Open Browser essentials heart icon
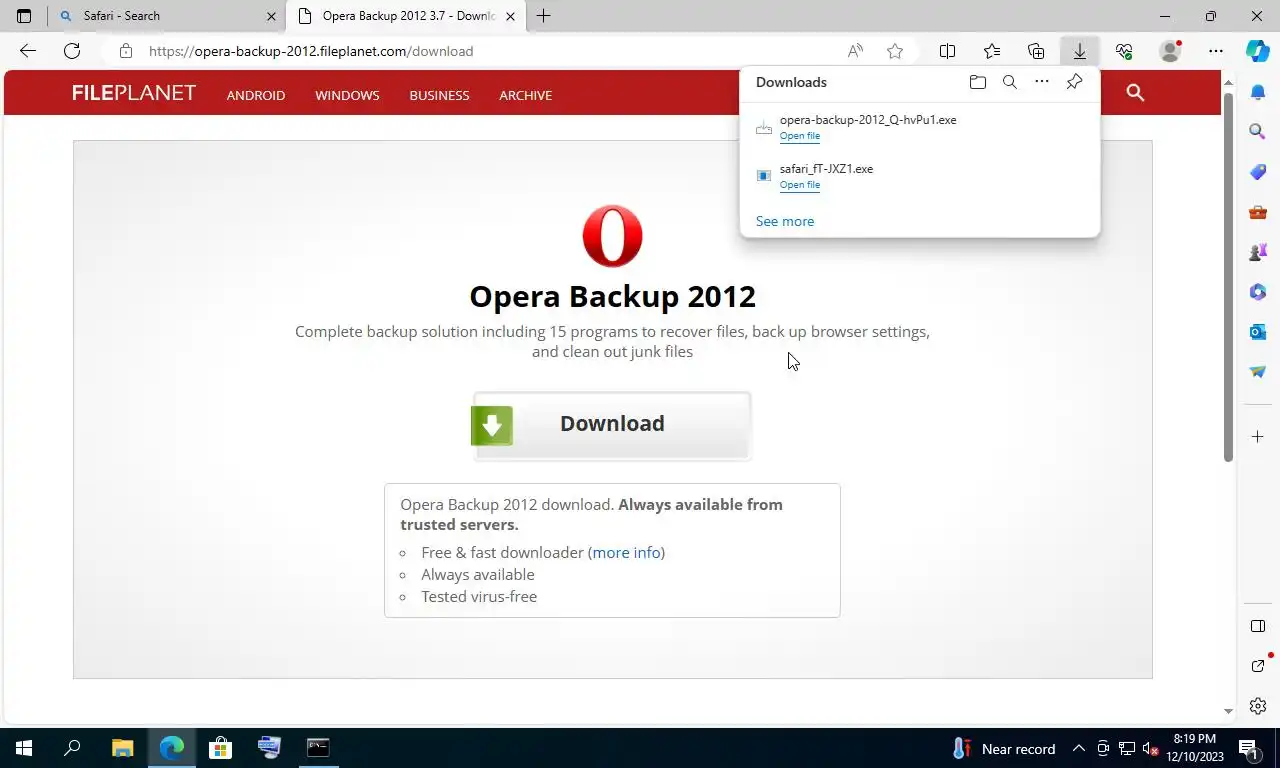This screenshot has width=1280, height=768. click(1124, 51)
